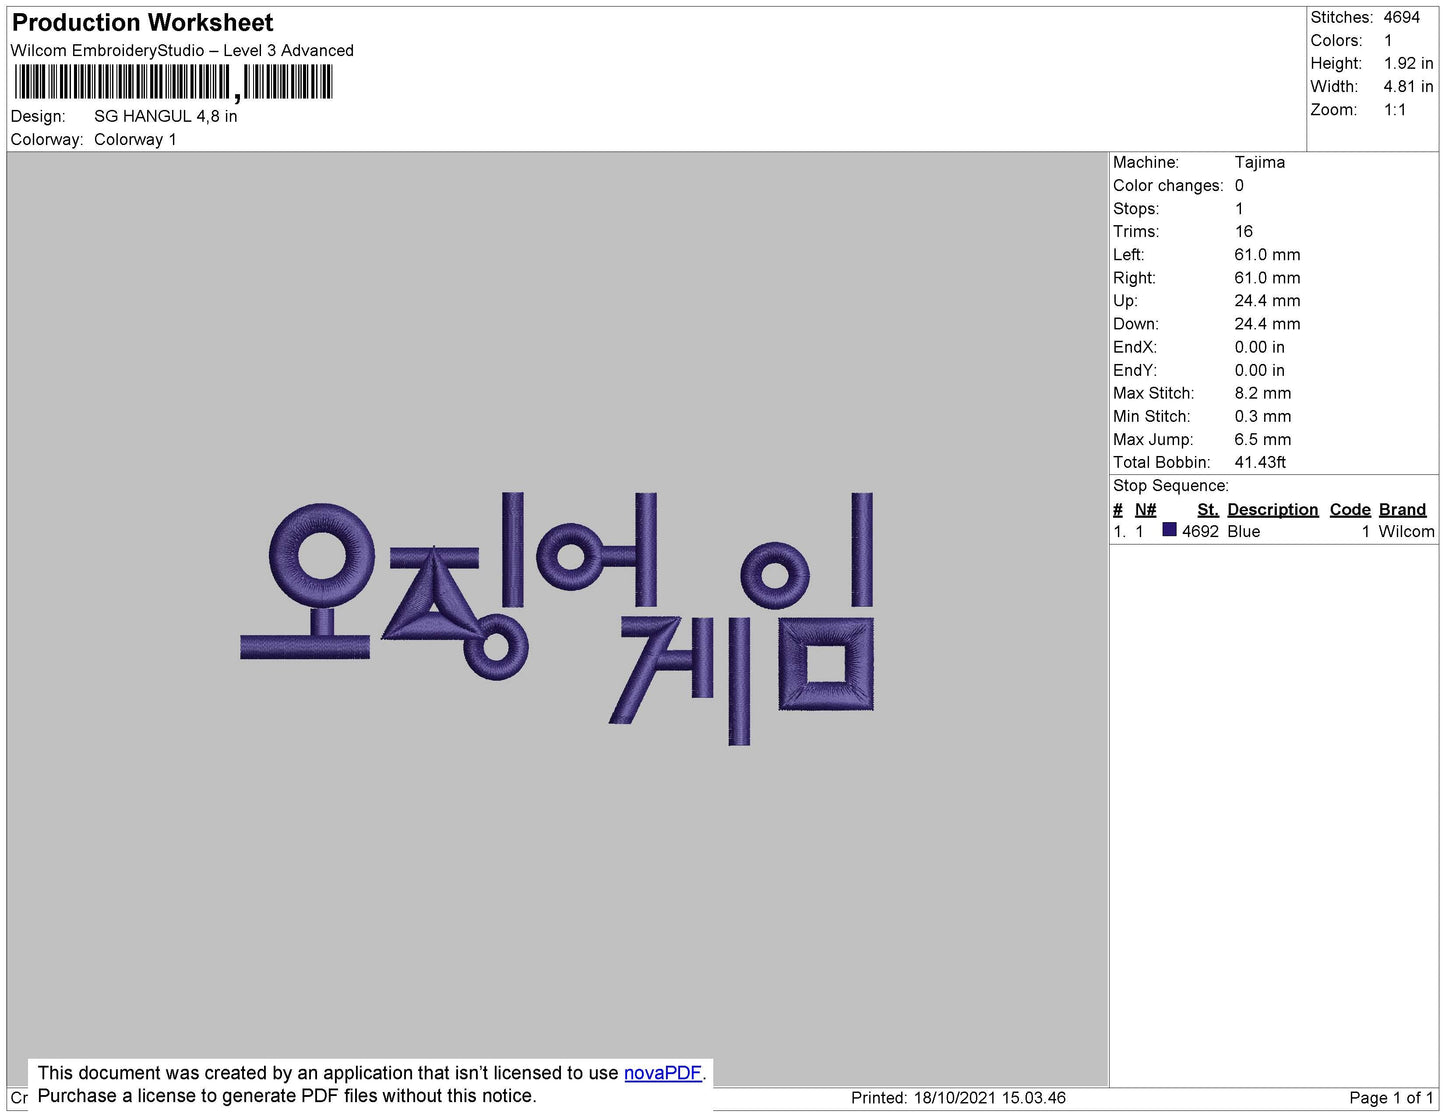This screenshot has width=1445, height=1117.
Task: Click the 'St.' column header
Action: (x=1208, y=509)
